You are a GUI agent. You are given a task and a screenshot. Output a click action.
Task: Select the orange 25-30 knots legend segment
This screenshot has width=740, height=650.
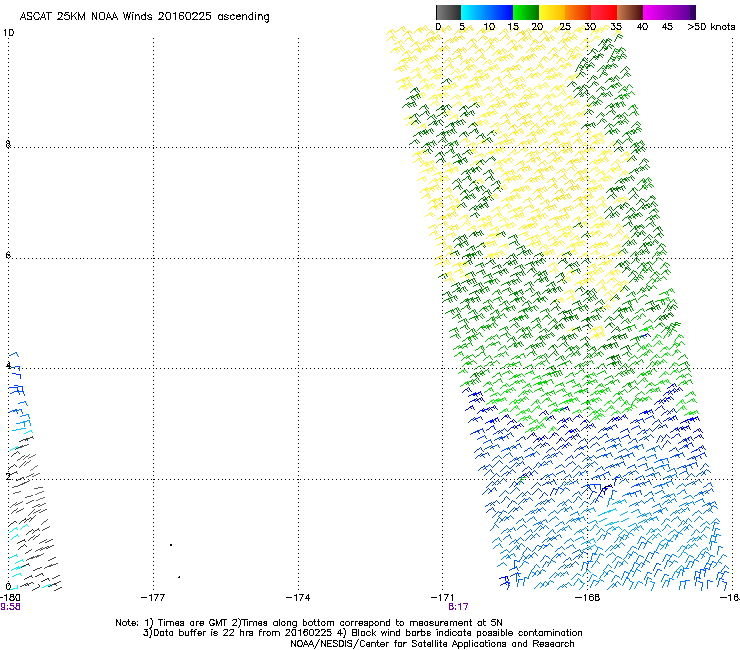pyautogui.click(x=578, y=12)
